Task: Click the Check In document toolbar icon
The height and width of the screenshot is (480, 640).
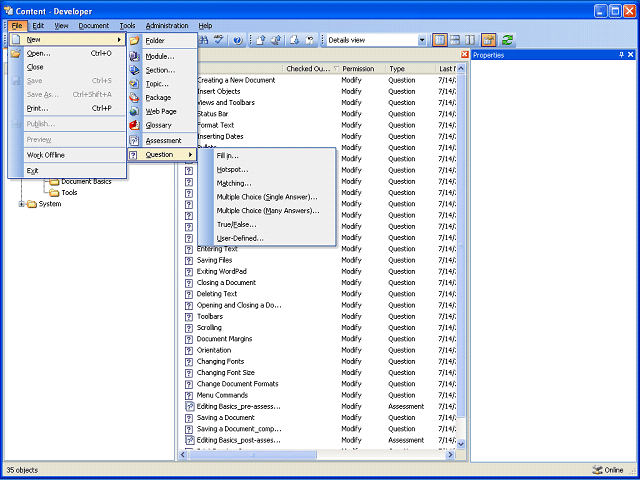Action: (261, 40)
